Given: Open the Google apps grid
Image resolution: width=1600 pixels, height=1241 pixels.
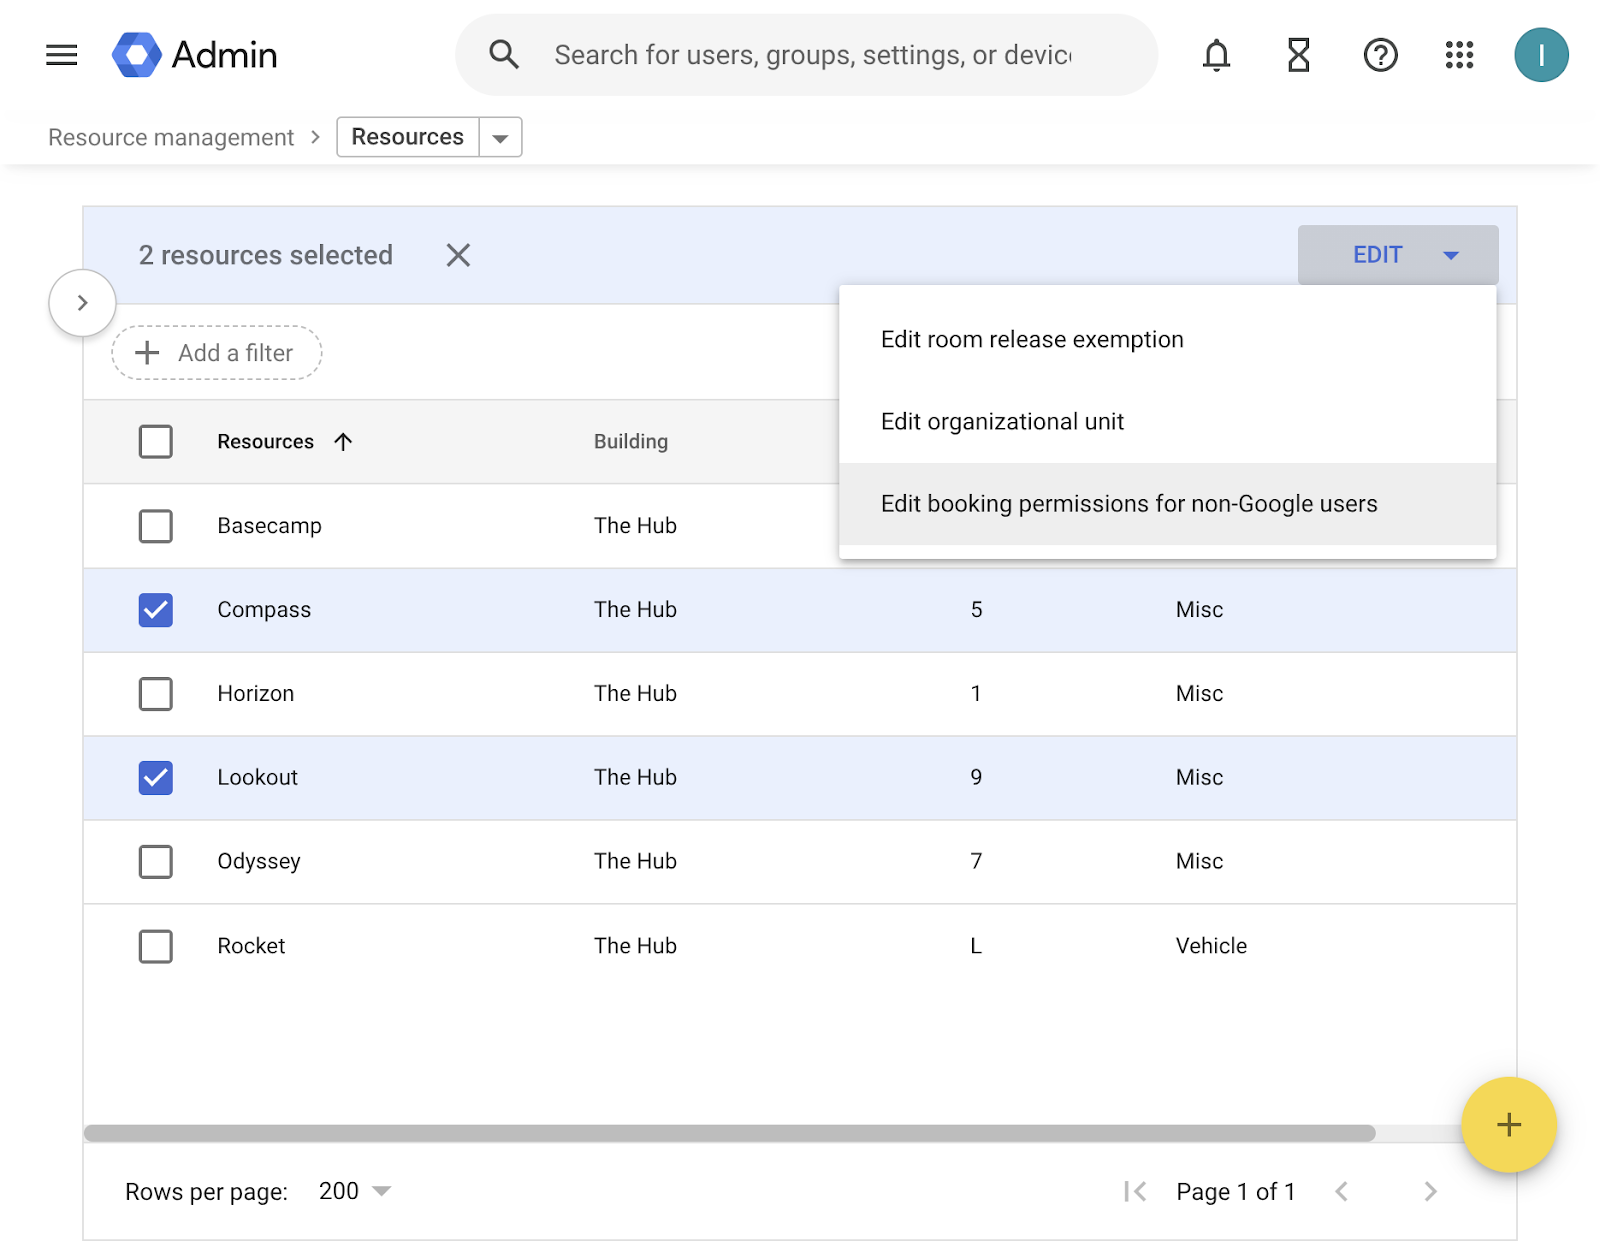Looking at the screenshot, I should [x=1459, y=55].
